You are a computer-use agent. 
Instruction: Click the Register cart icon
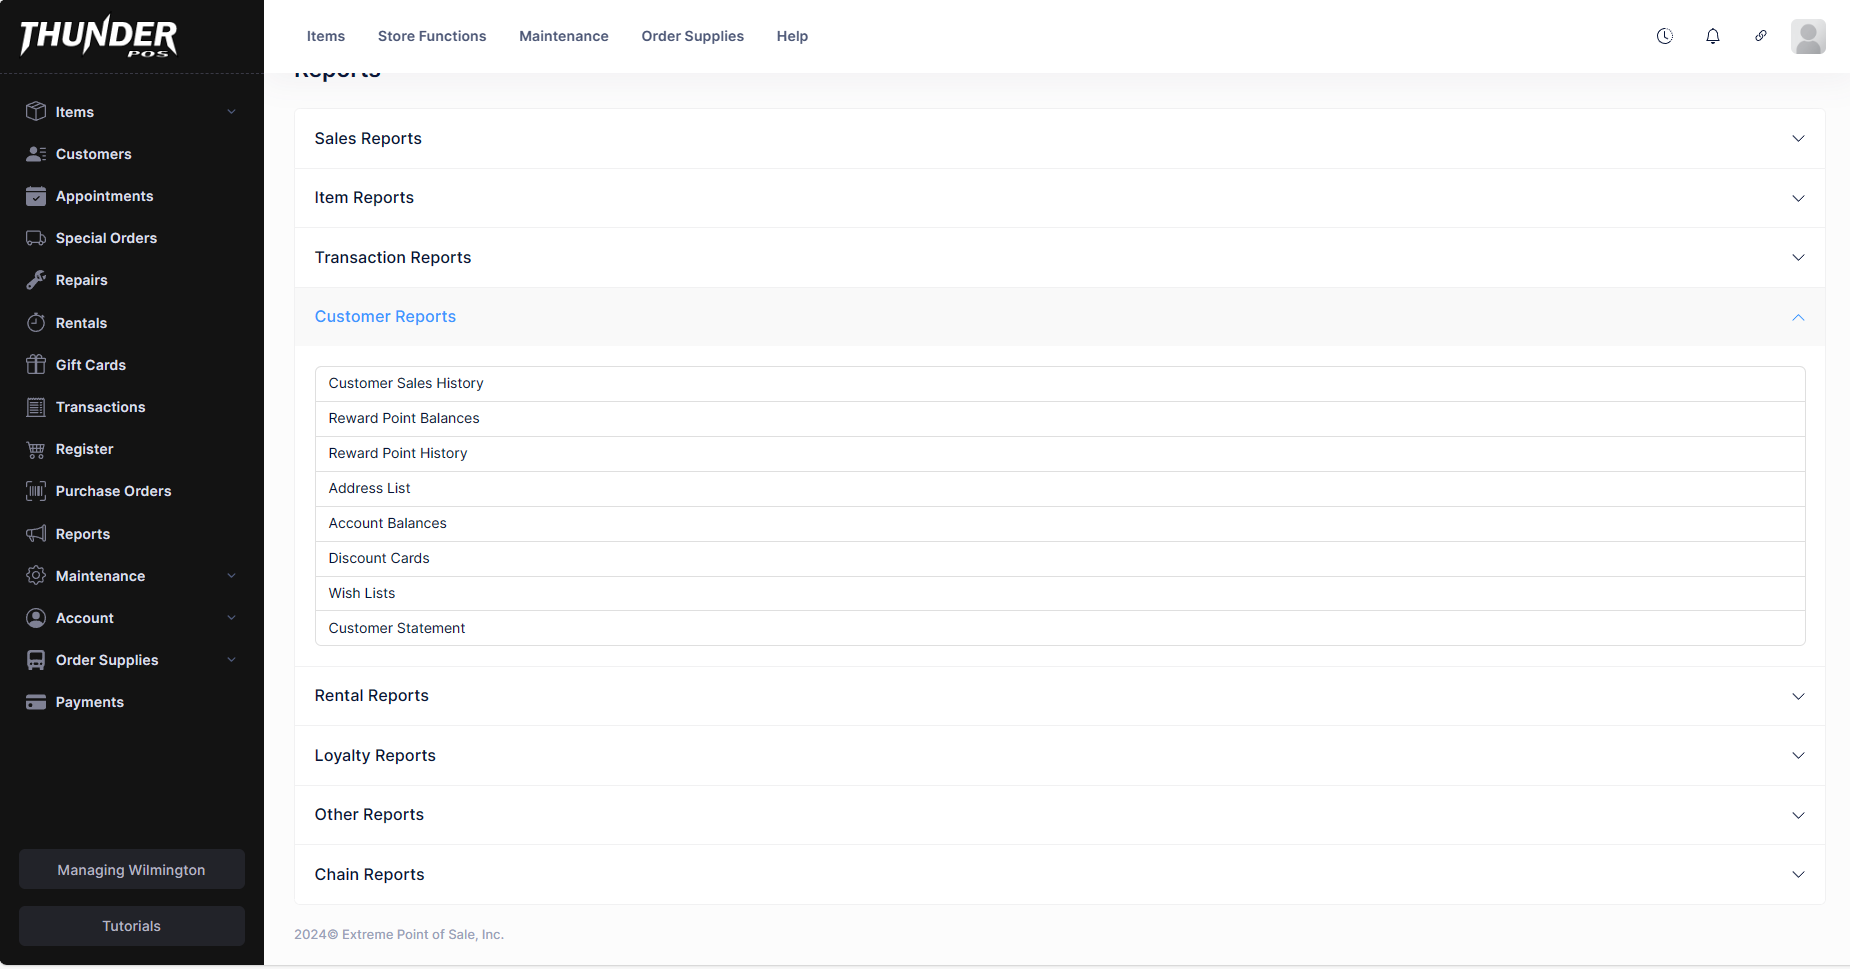click(x=36, y=449)
